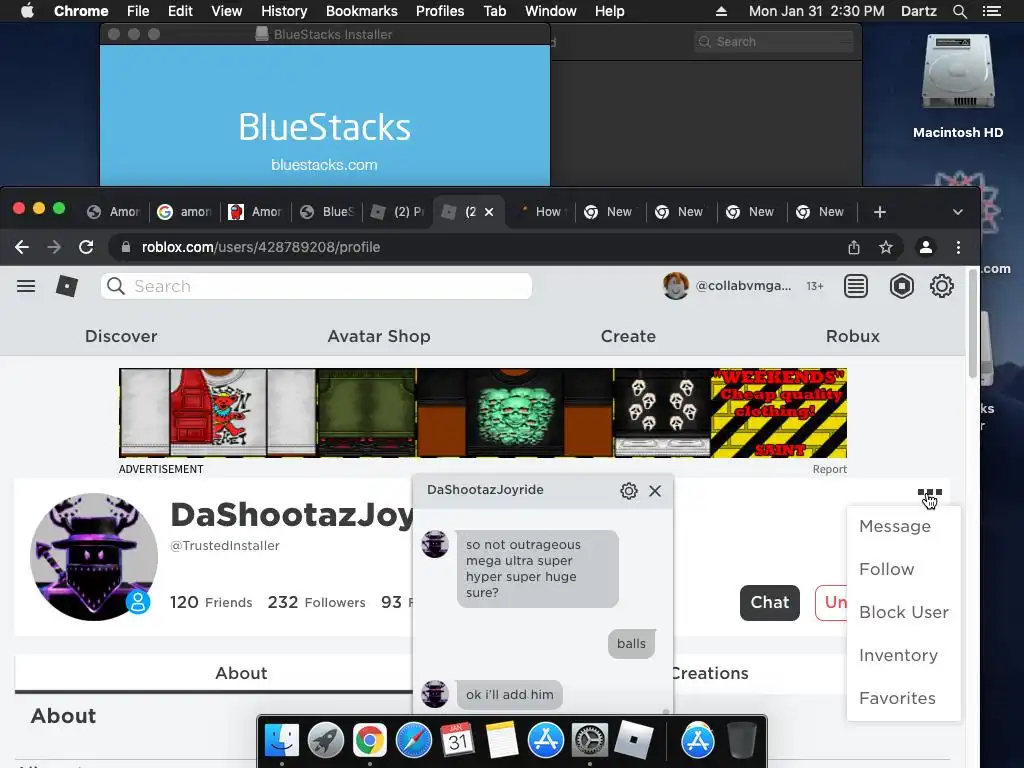1024x768 pixels.
Task: Click the red Unfriend button
Action: 831,602
